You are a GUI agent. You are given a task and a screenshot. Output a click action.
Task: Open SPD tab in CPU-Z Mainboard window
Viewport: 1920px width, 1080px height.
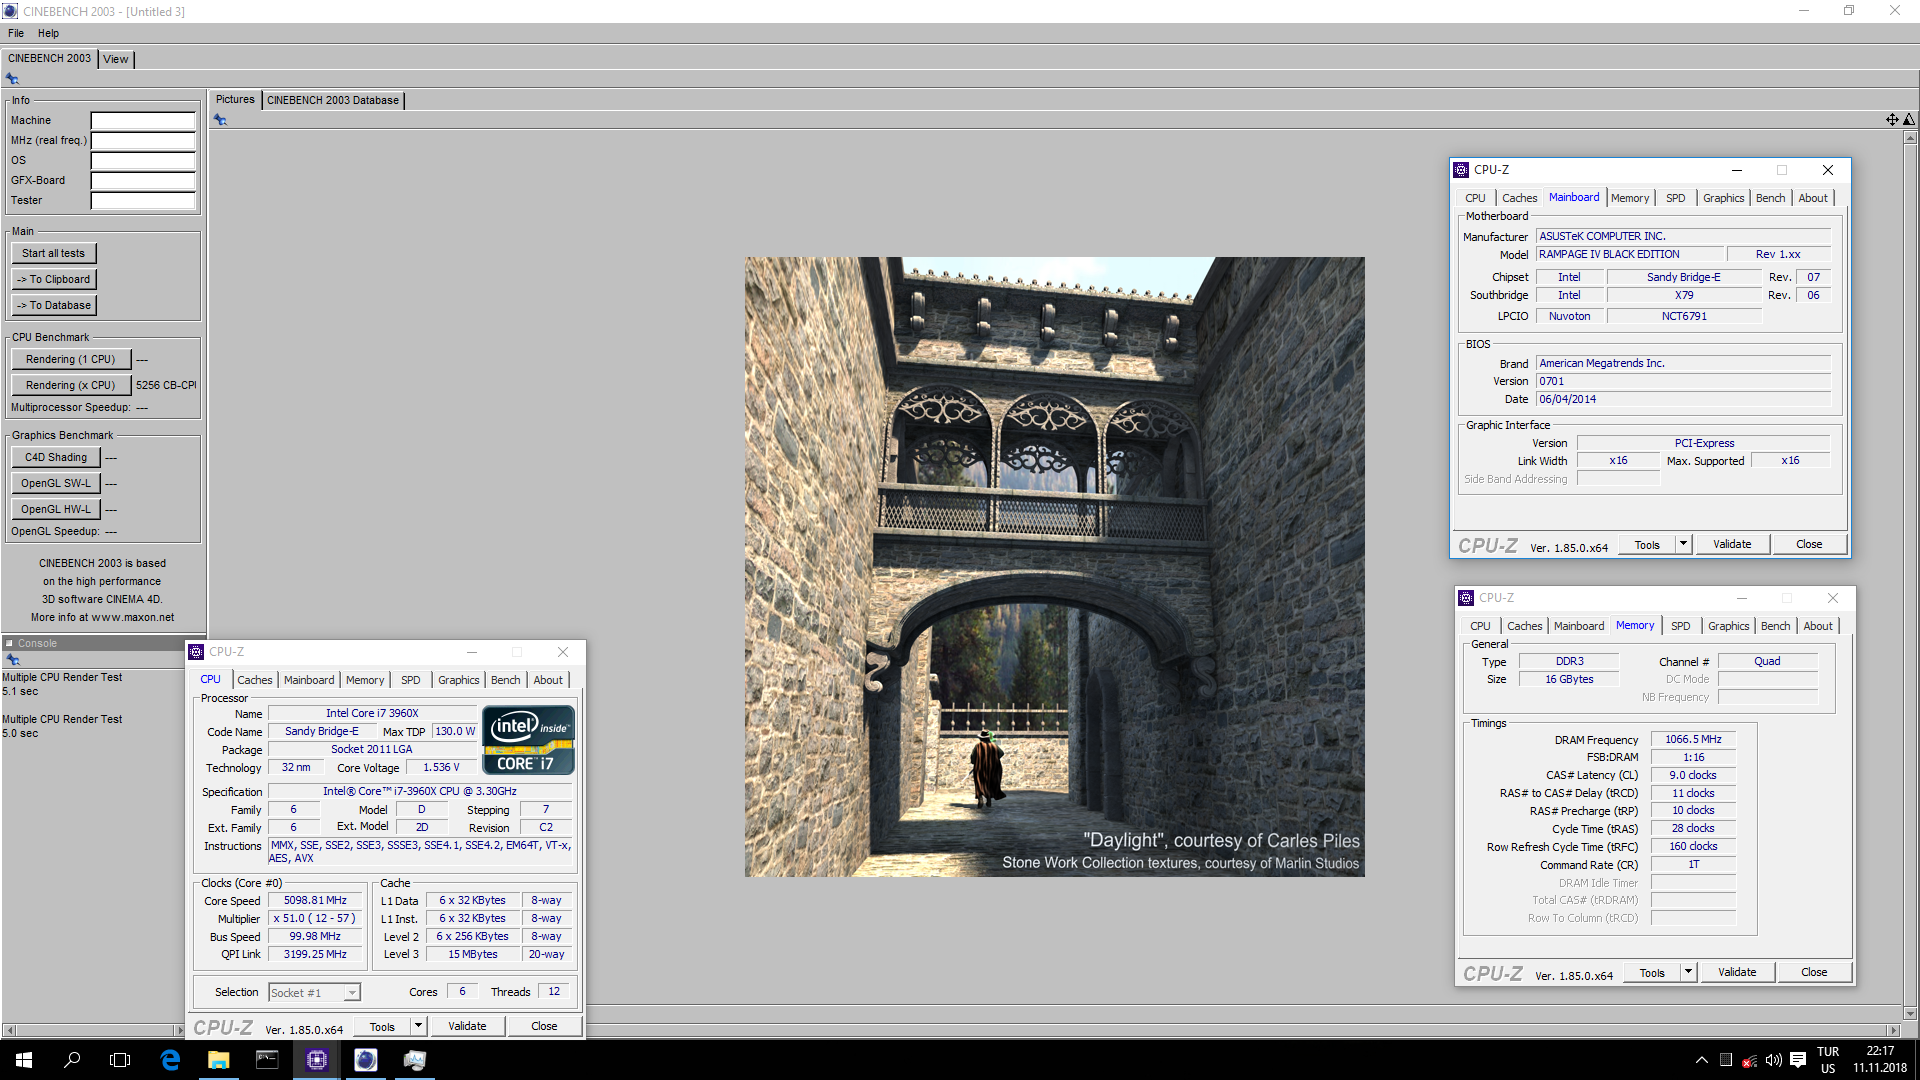click(1676, 198)
